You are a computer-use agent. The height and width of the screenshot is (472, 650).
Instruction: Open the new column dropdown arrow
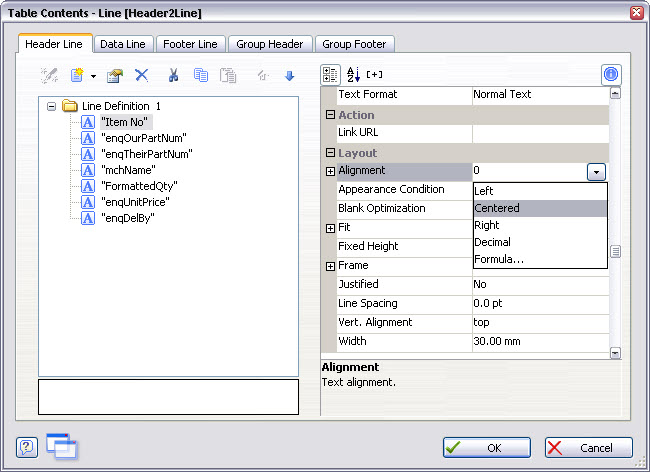[93, 76]
